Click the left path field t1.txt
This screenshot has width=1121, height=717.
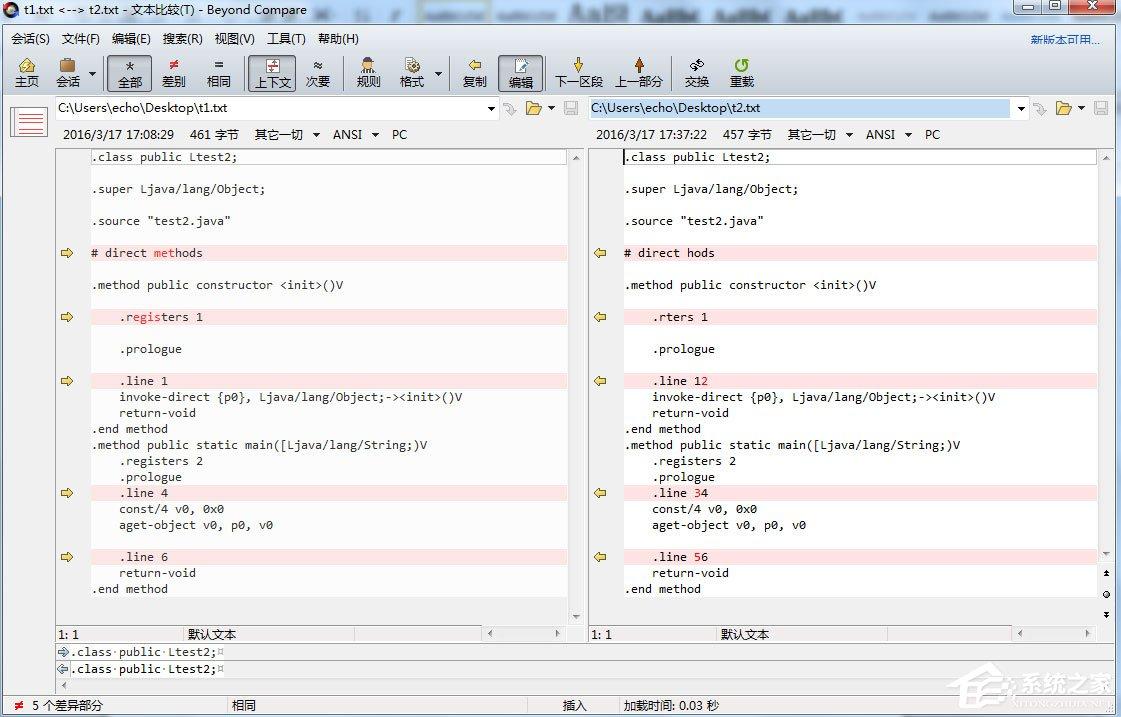[x=270, y=108]
